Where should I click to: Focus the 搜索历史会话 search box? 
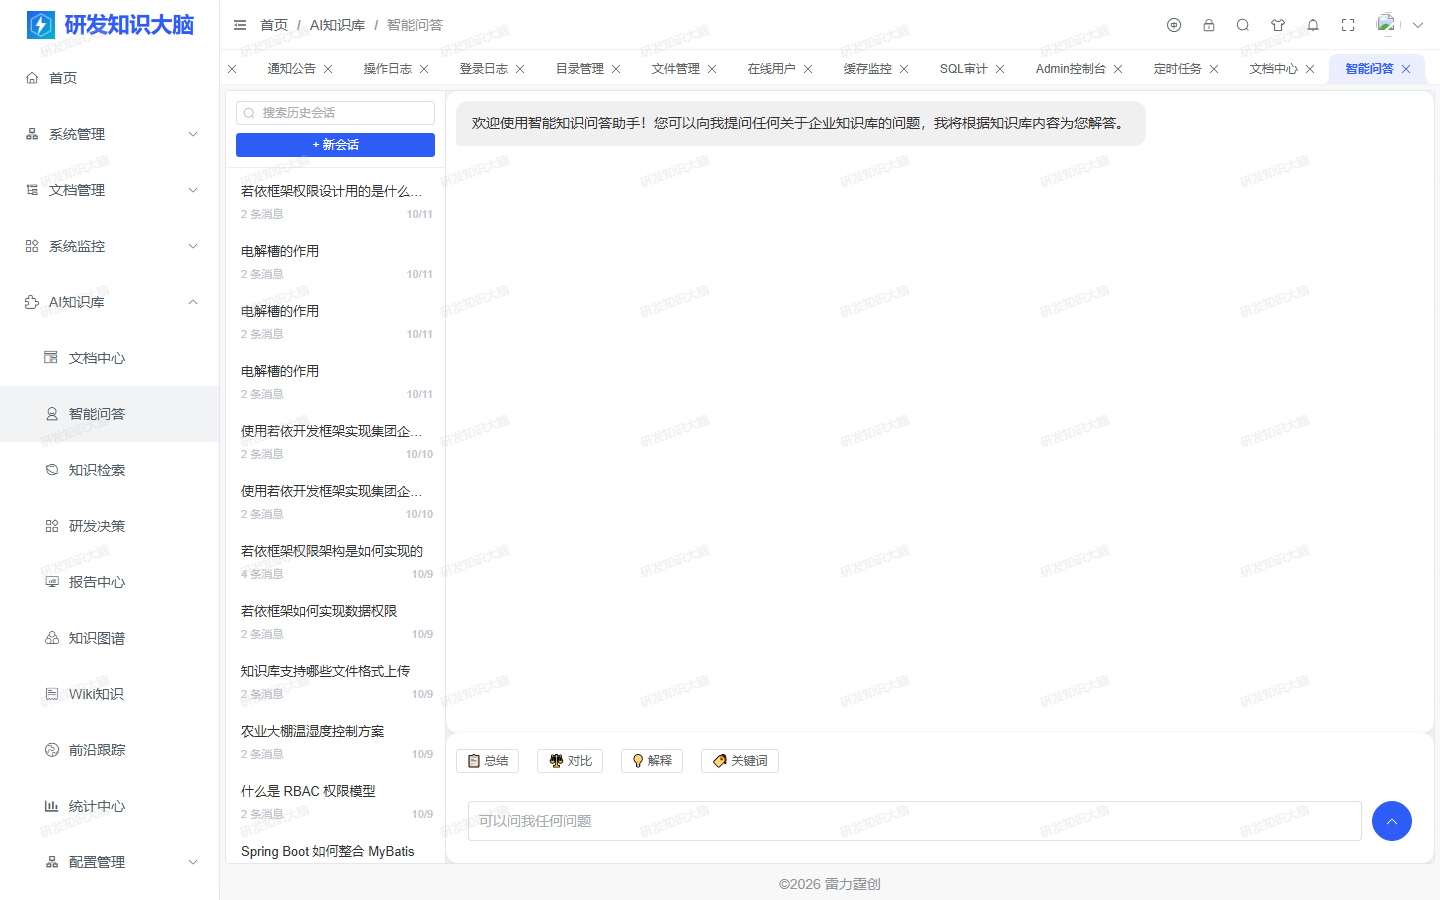(x=335, y=113)
